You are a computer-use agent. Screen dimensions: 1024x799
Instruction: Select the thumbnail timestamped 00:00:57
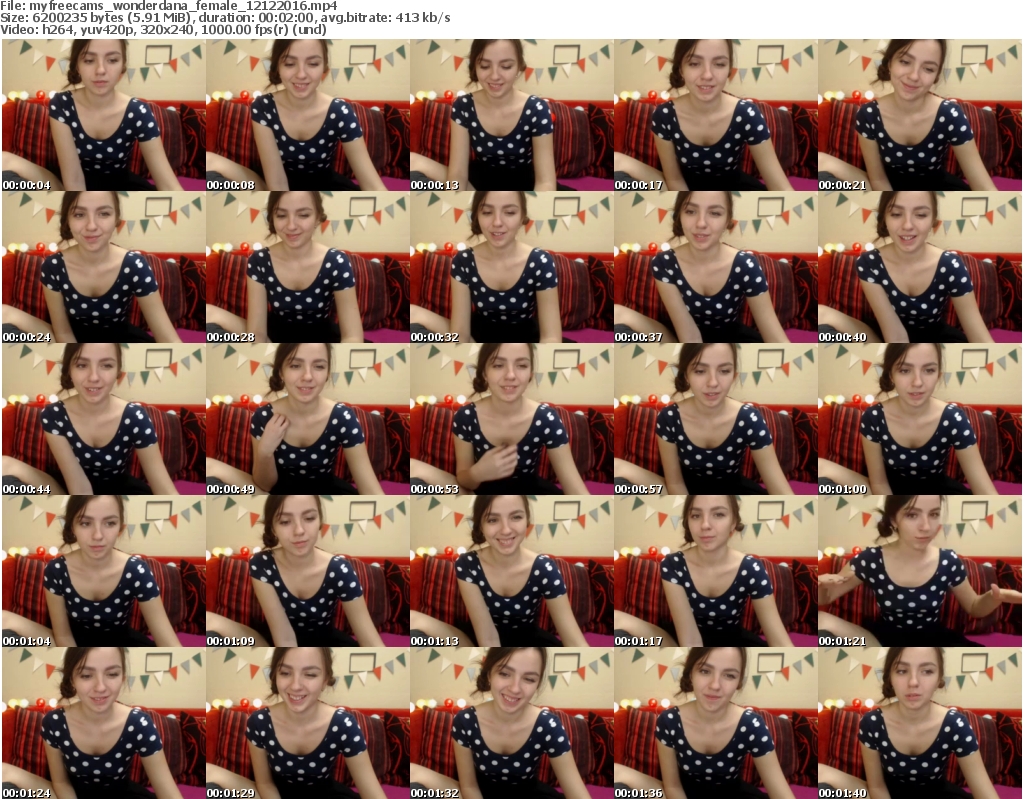coord(716,419)
